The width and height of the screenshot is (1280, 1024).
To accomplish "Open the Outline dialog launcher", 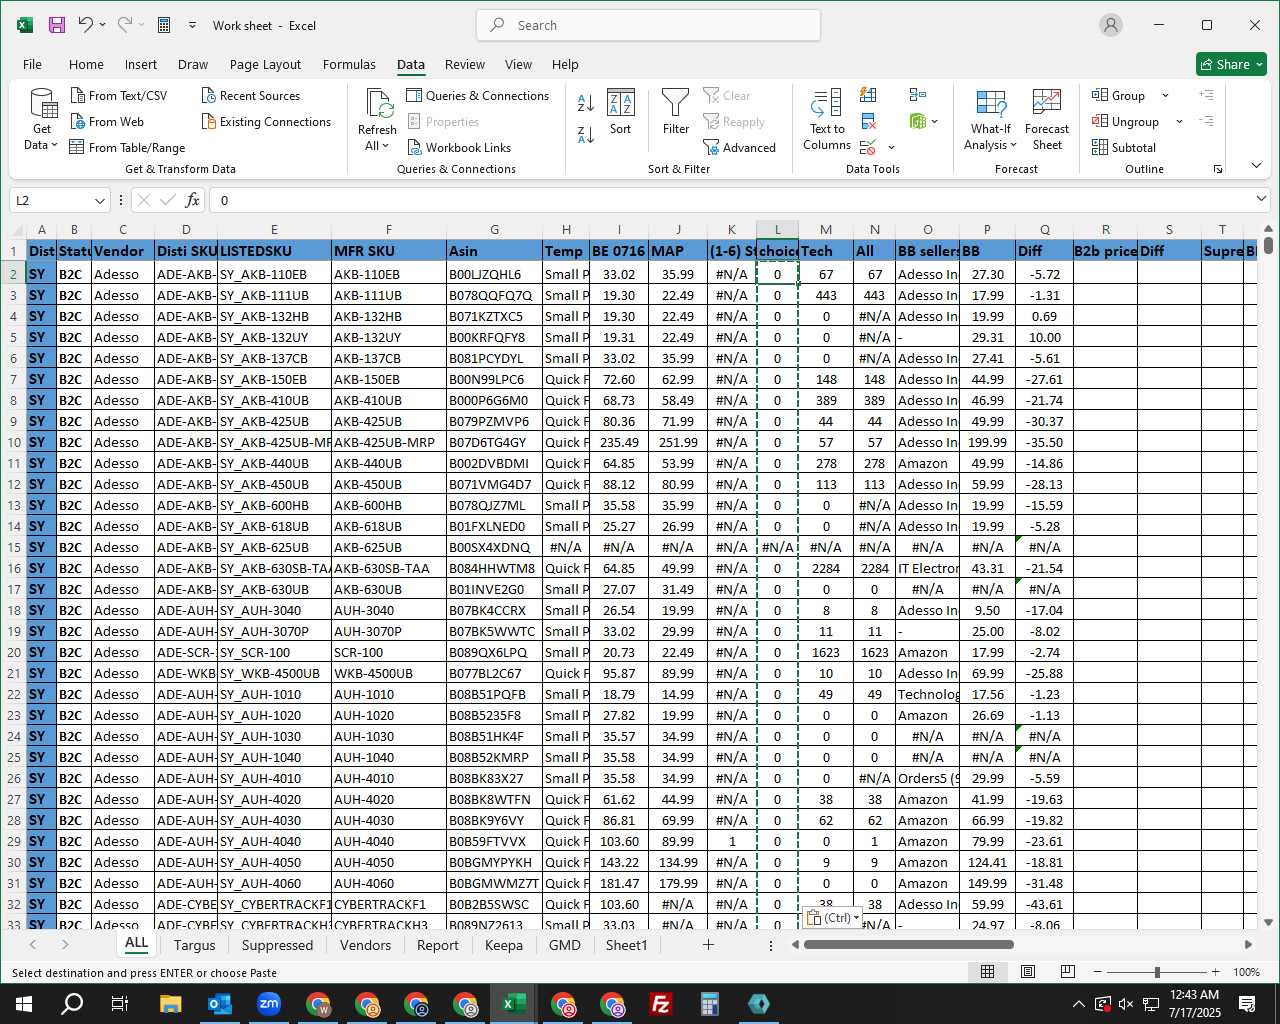I will tap(1218, 169).
